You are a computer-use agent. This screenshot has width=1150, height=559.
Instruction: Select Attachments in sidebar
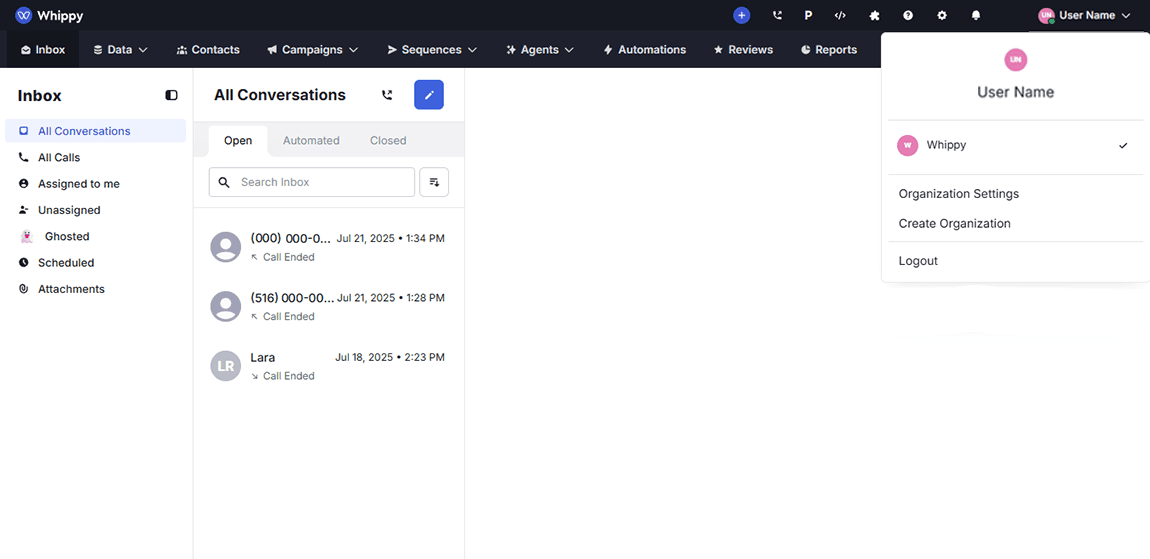[95, 289]
